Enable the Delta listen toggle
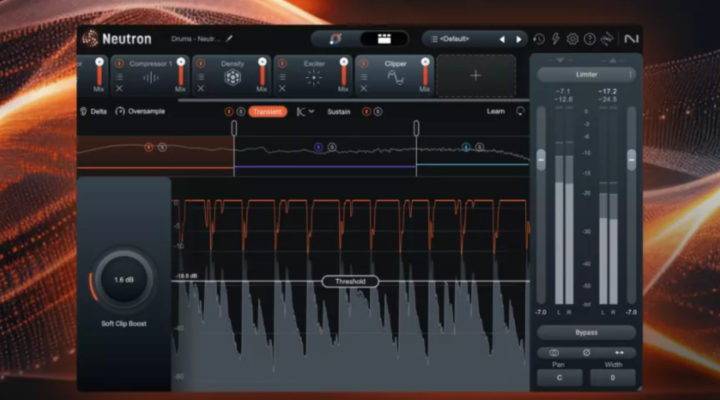This screenshot has height=400, width=720. click(94, 112)
